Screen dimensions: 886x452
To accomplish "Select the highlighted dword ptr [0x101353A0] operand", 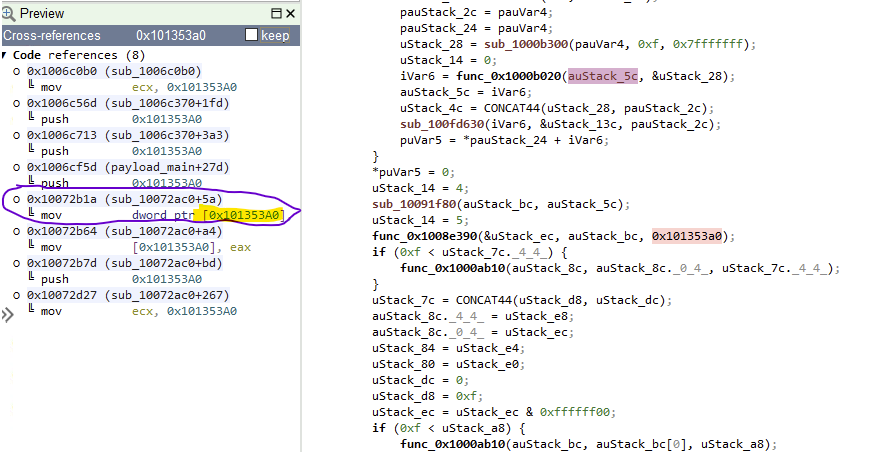I will pyautogui.click(x=209, y=215).
